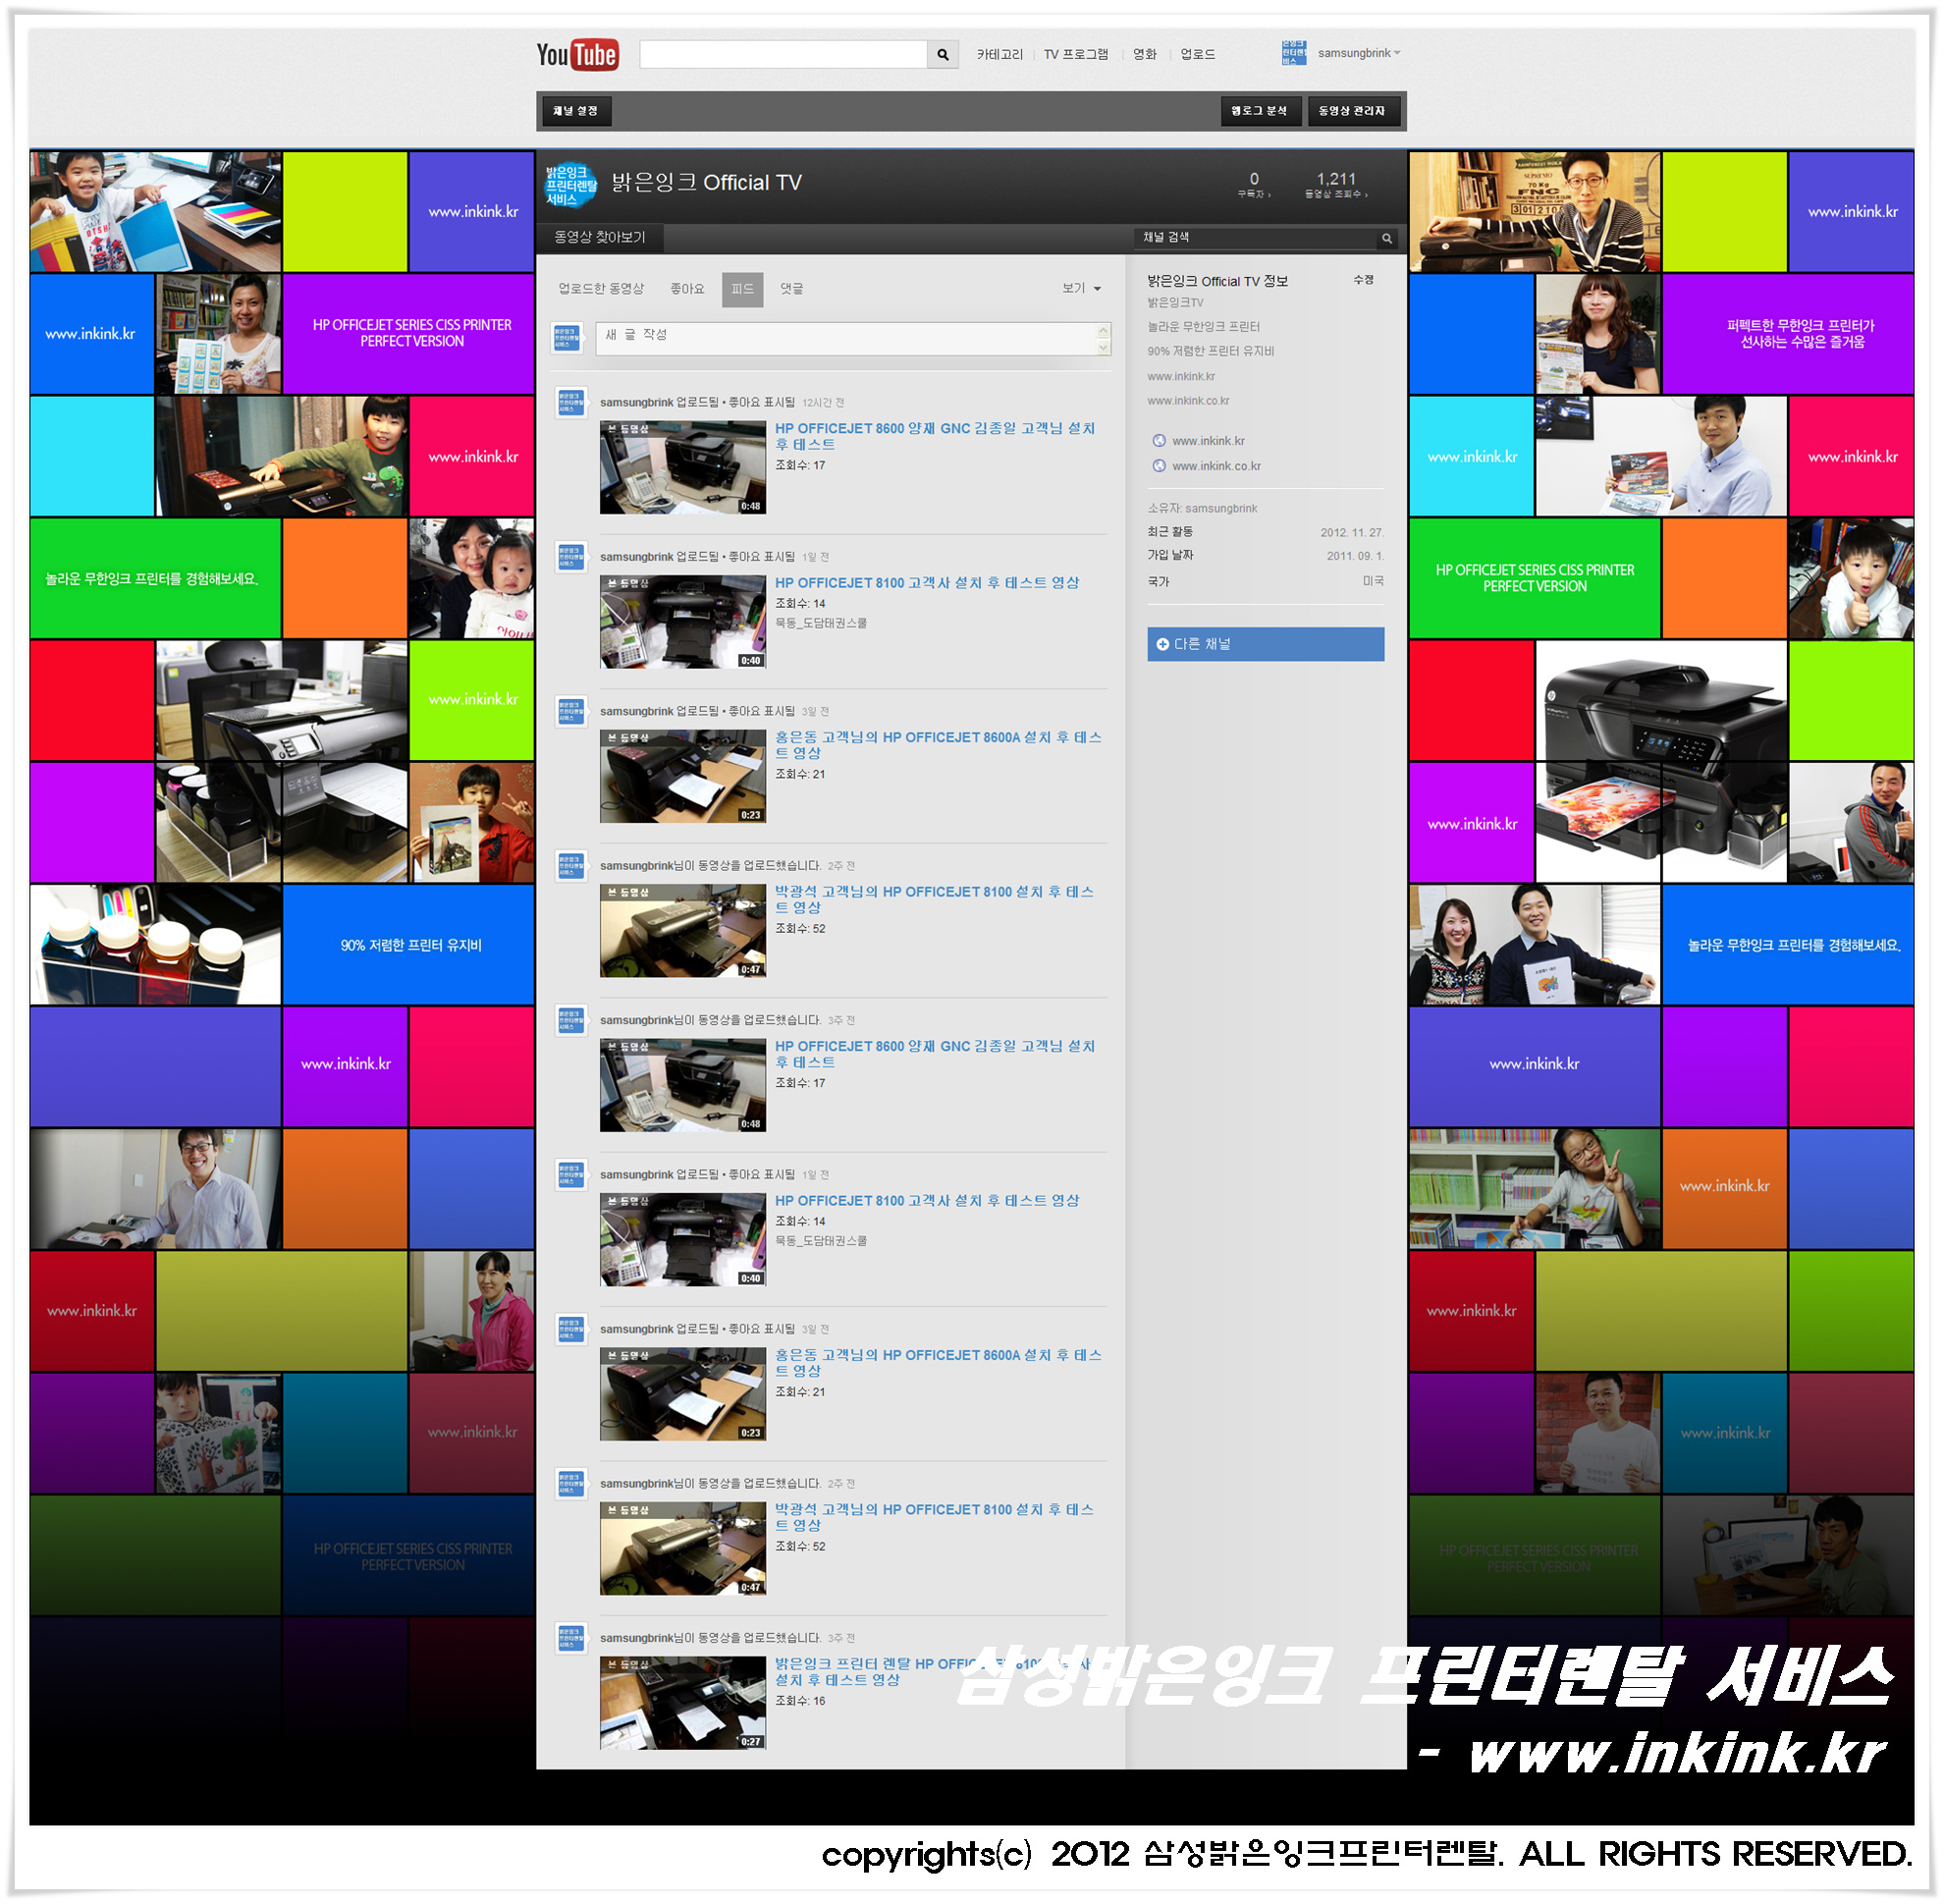Click samsungbrink name in the 12시간 전 post
Screen dimensions: 1944x1904
coord(636,402)
